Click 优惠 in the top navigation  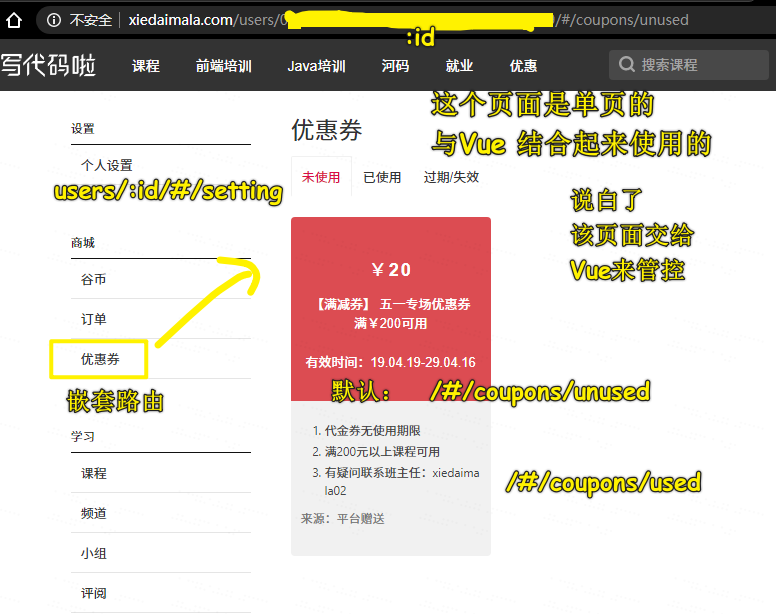[x=524, y=66]
